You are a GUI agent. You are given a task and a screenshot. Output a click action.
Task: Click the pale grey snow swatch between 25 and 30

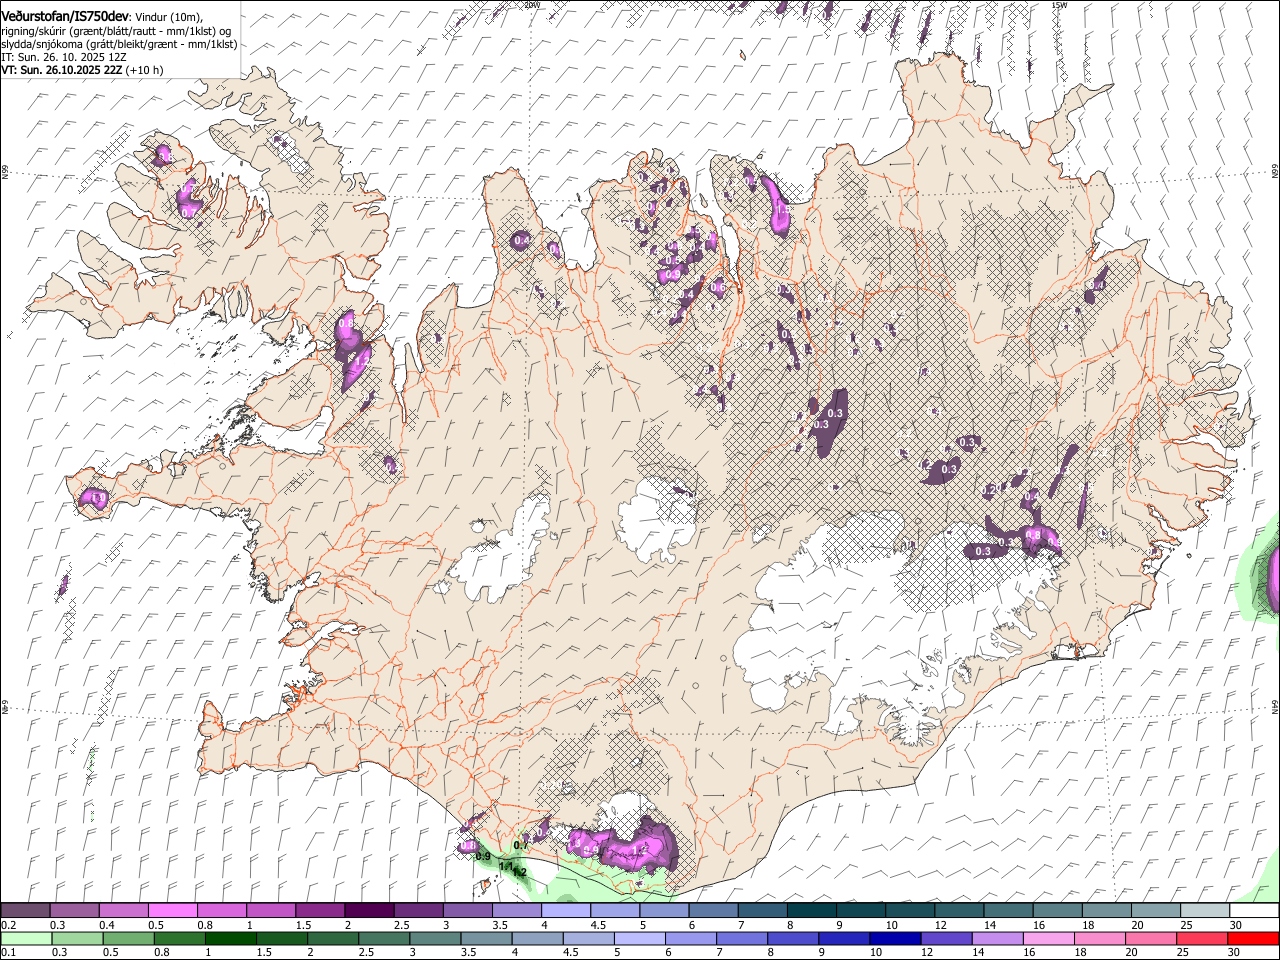(1206, 910)
